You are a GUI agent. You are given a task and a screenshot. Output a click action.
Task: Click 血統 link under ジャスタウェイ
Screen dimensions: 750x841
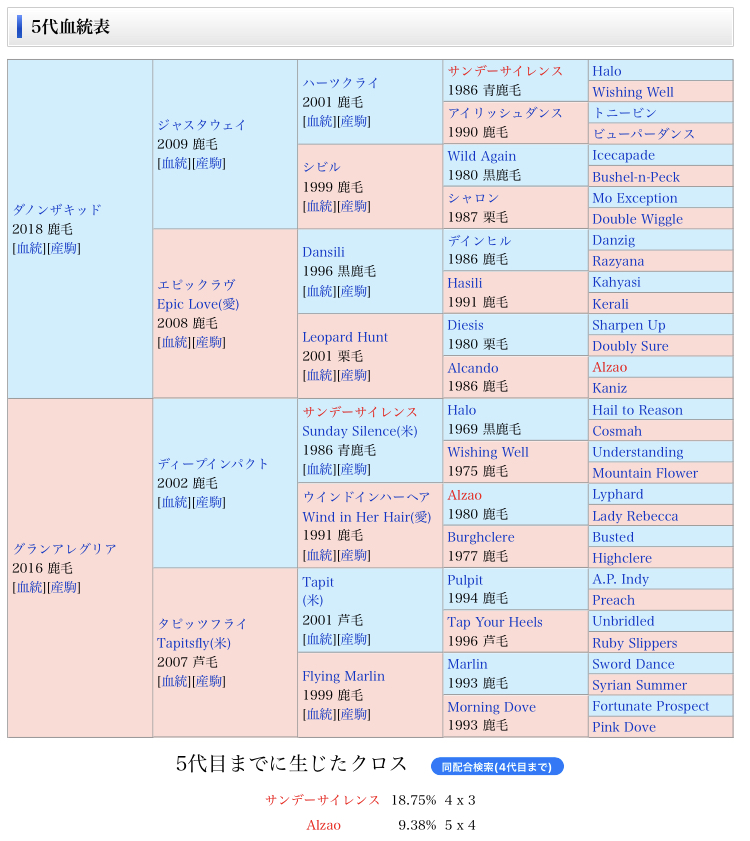(x=174, y=163)
